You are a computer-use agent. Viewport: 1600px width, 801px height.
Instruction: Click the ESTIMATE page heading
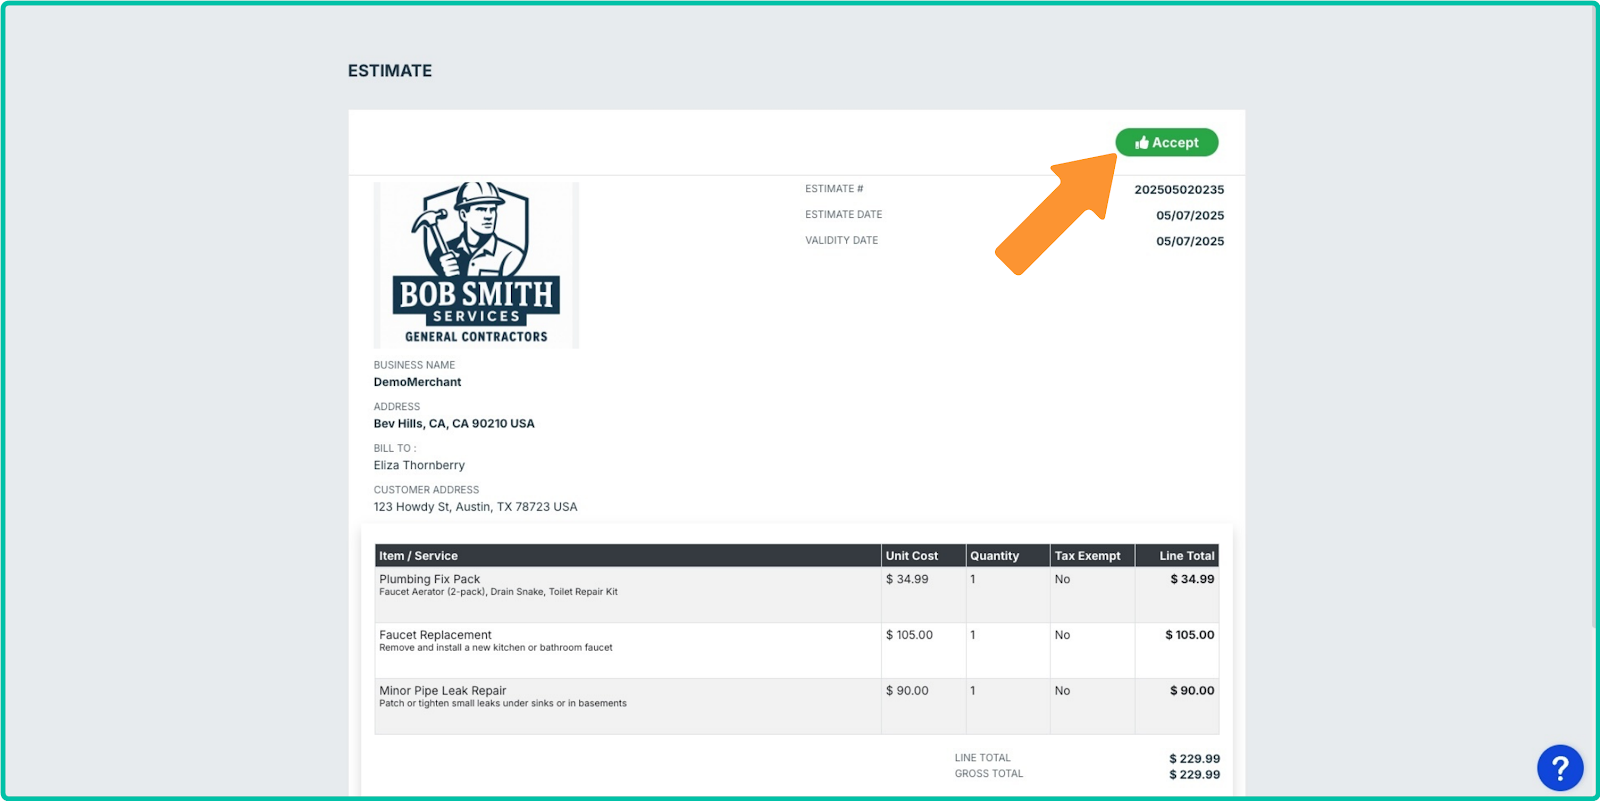390,71
